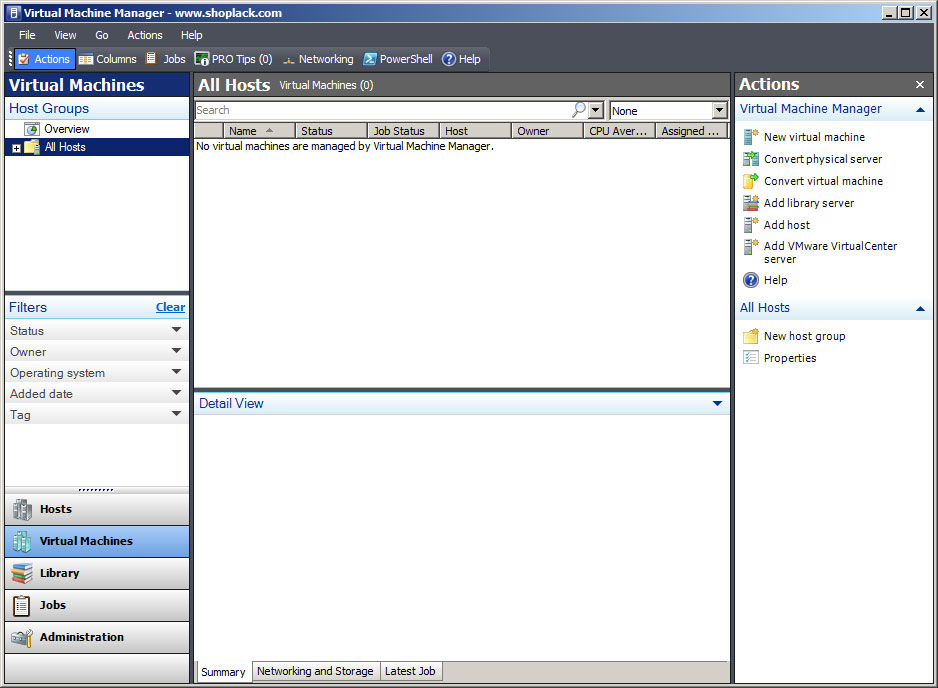Click Convert physical server action icon
The width and height of the screenshot is (938, 688).
coord(751,159)
